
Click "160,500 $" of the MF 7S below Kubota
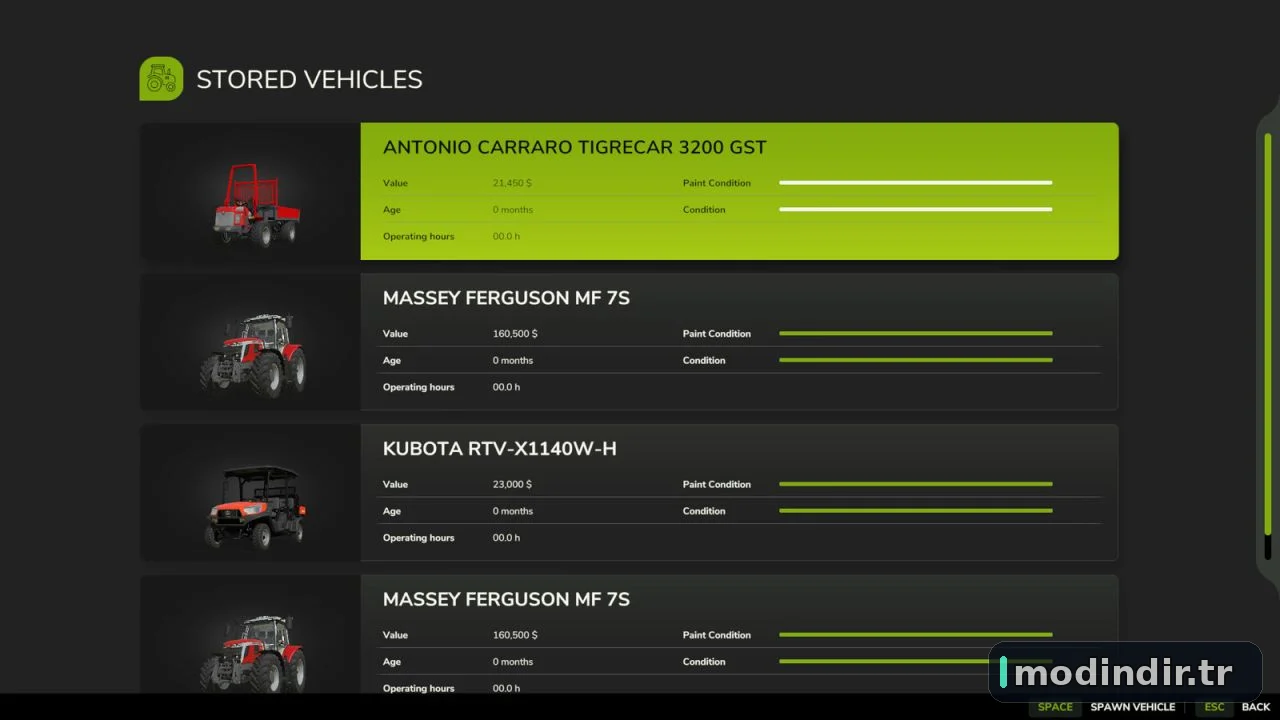click(515, 635)
